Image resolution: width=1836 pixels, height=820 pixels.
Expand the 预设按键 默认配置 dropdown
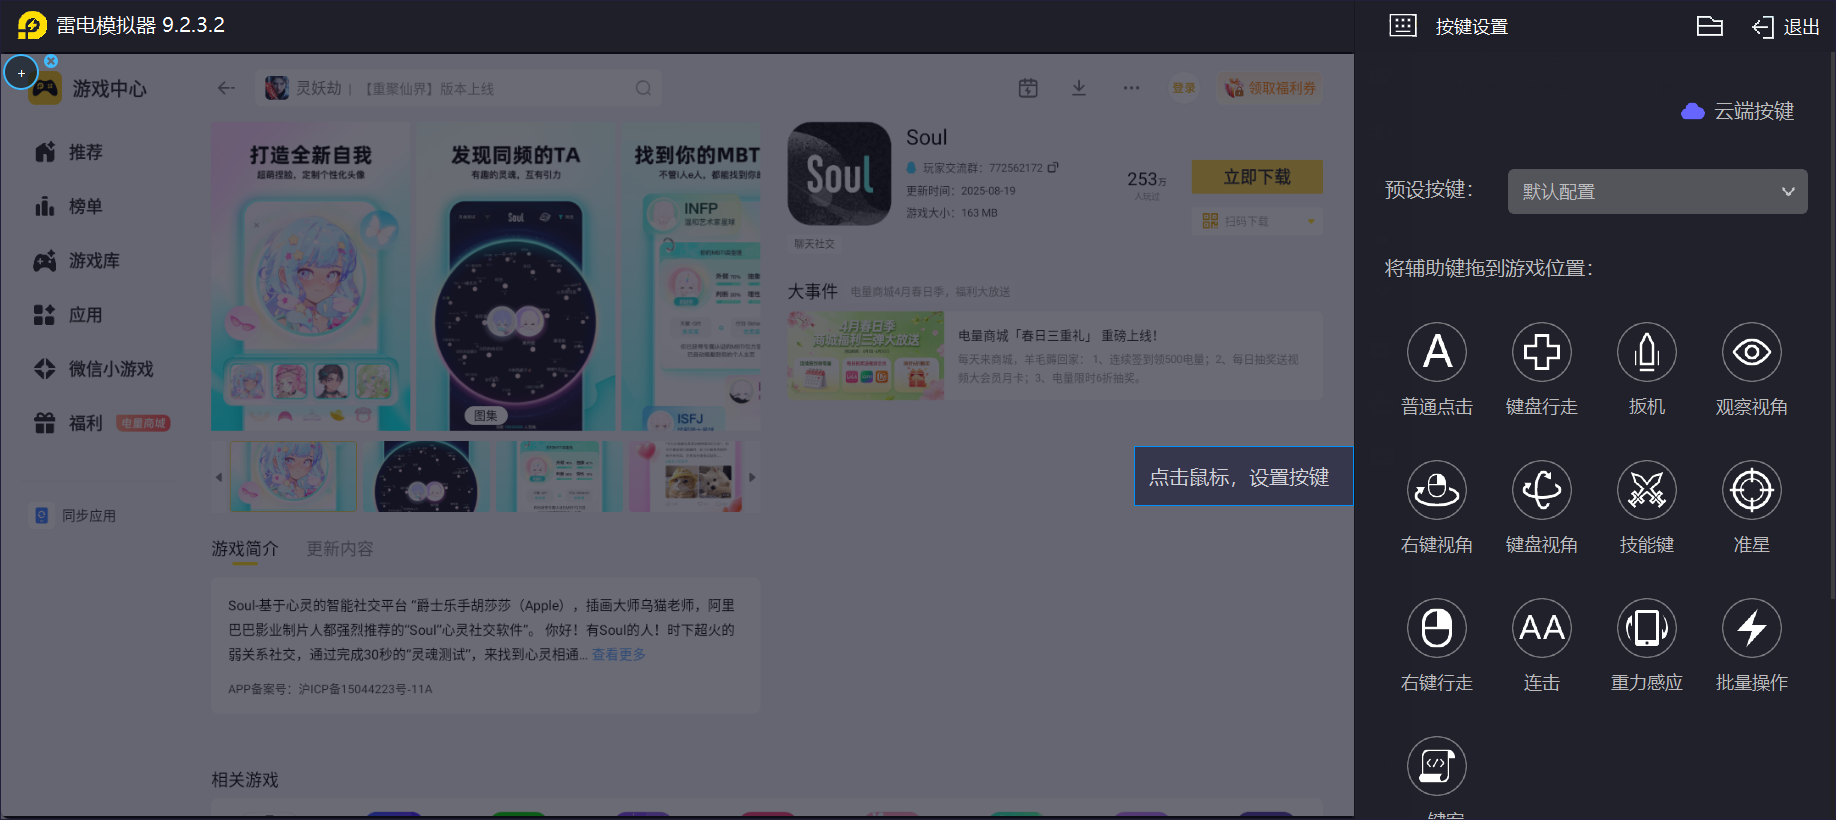click(1657, 191)
